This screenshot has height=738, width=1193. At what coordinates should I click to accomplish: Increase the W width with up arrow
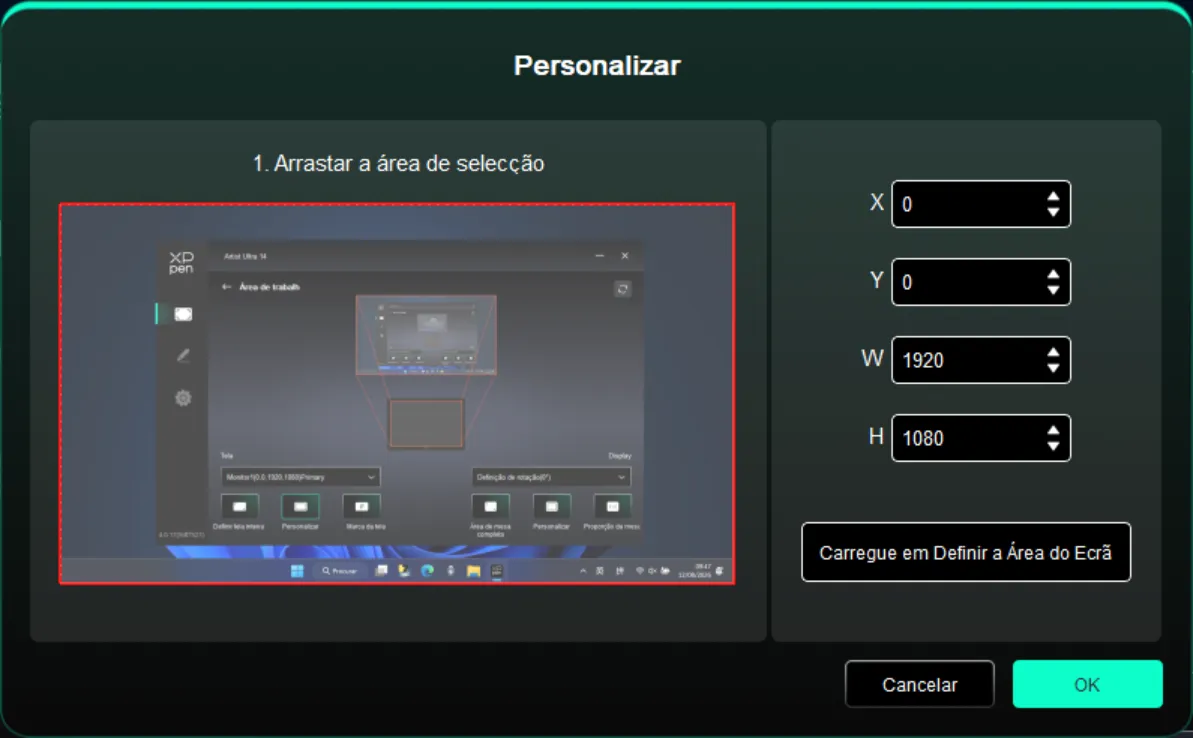pos(1053,353)
